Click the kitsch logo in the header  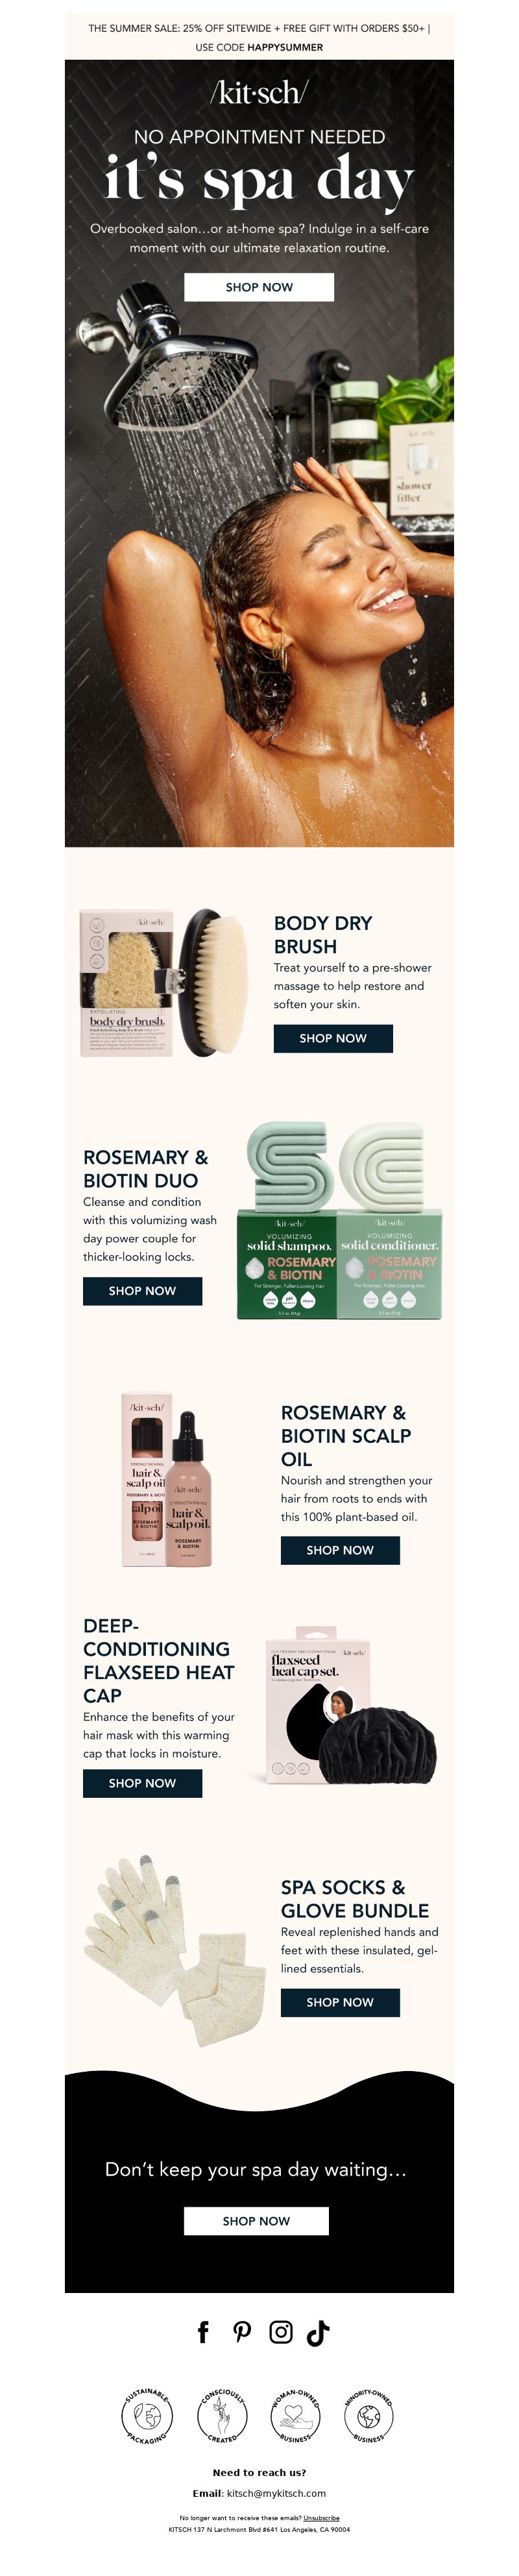[259, 93]
